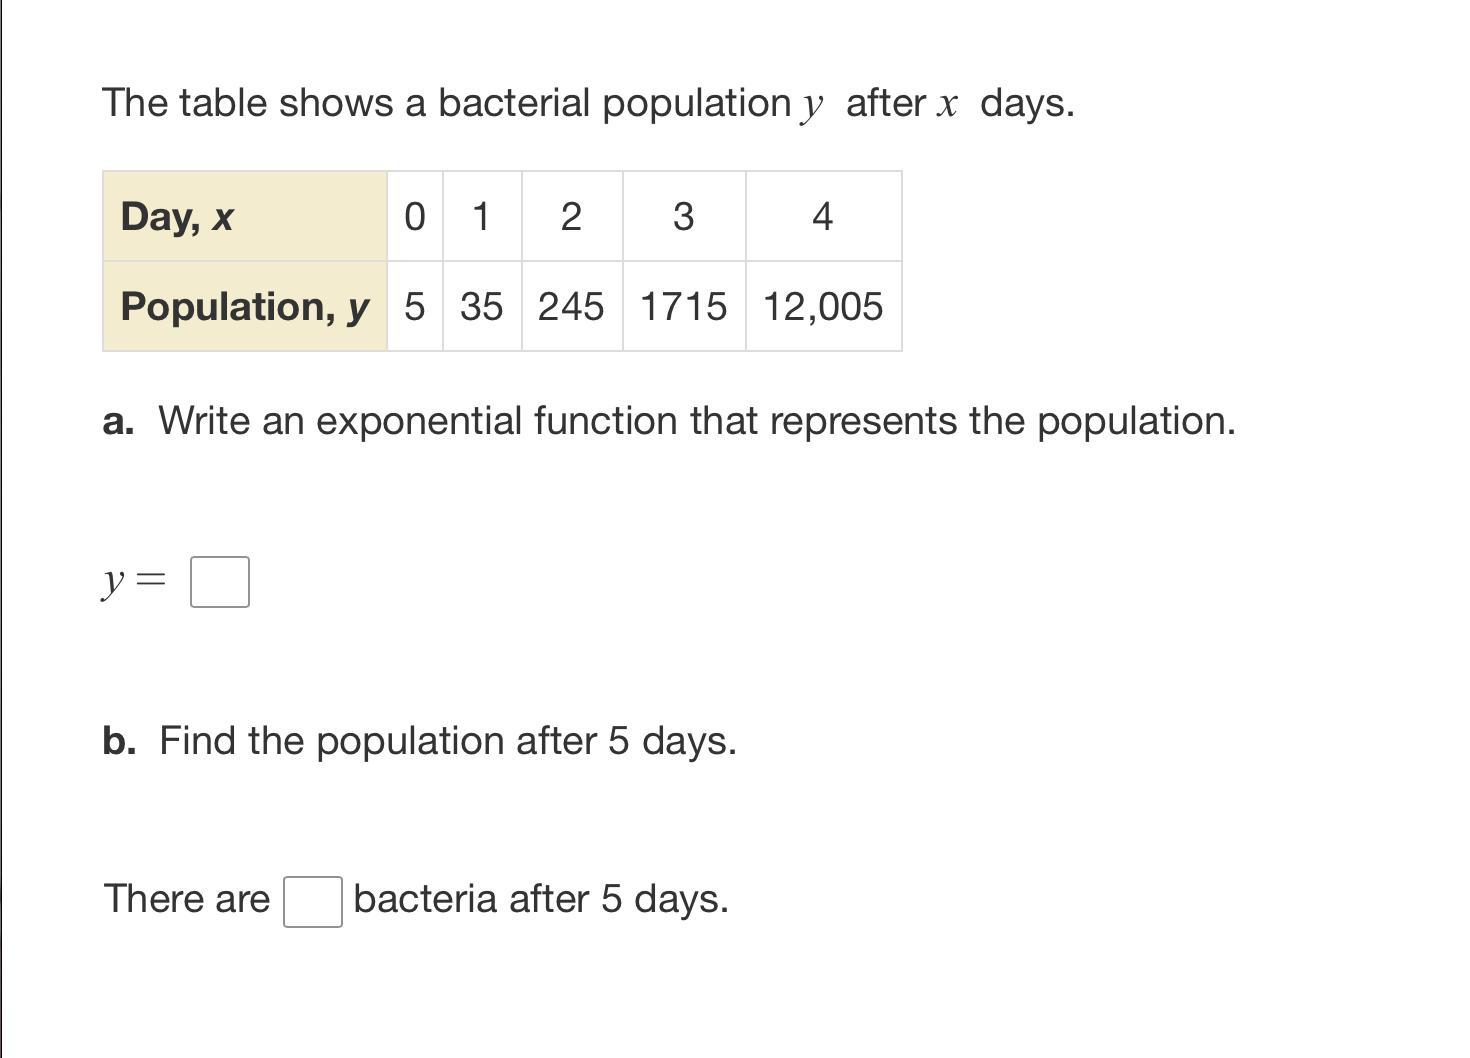
Task: Click the 'a.' question label
Action: pyautogui.click(x=118, y=421)
